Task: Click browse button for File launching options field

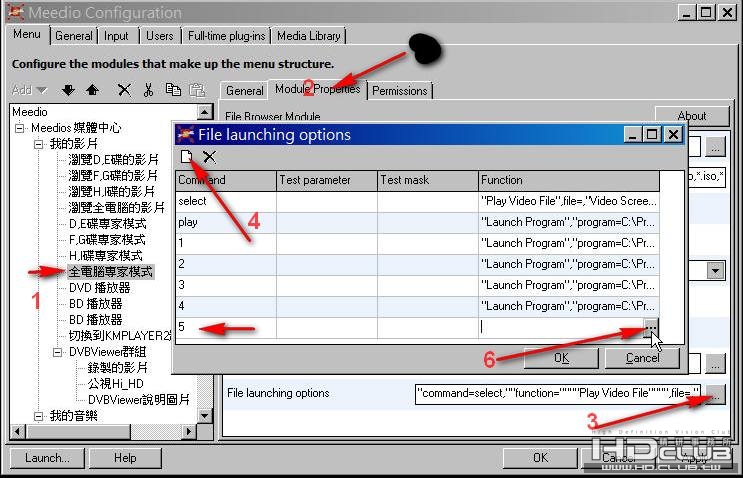Action: 716,394
